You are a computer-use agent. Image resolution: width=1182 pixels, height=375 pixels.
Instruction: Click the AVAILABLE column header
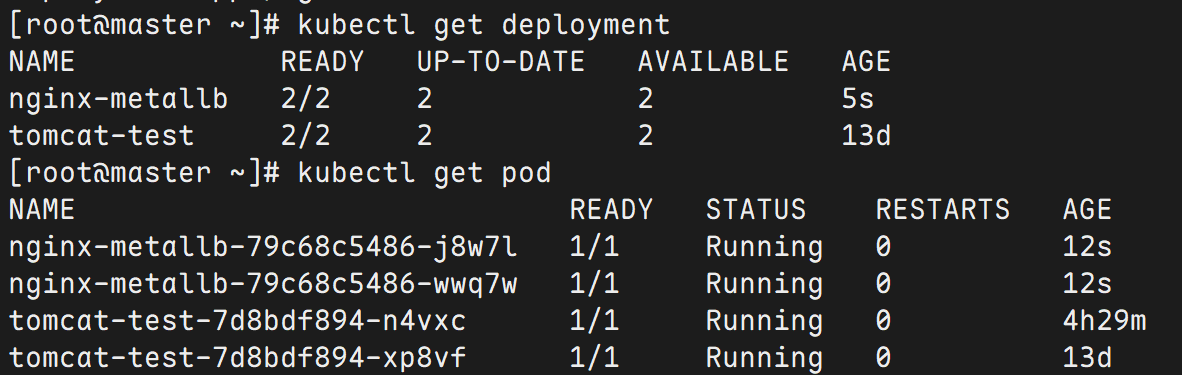tap(714, 62)
